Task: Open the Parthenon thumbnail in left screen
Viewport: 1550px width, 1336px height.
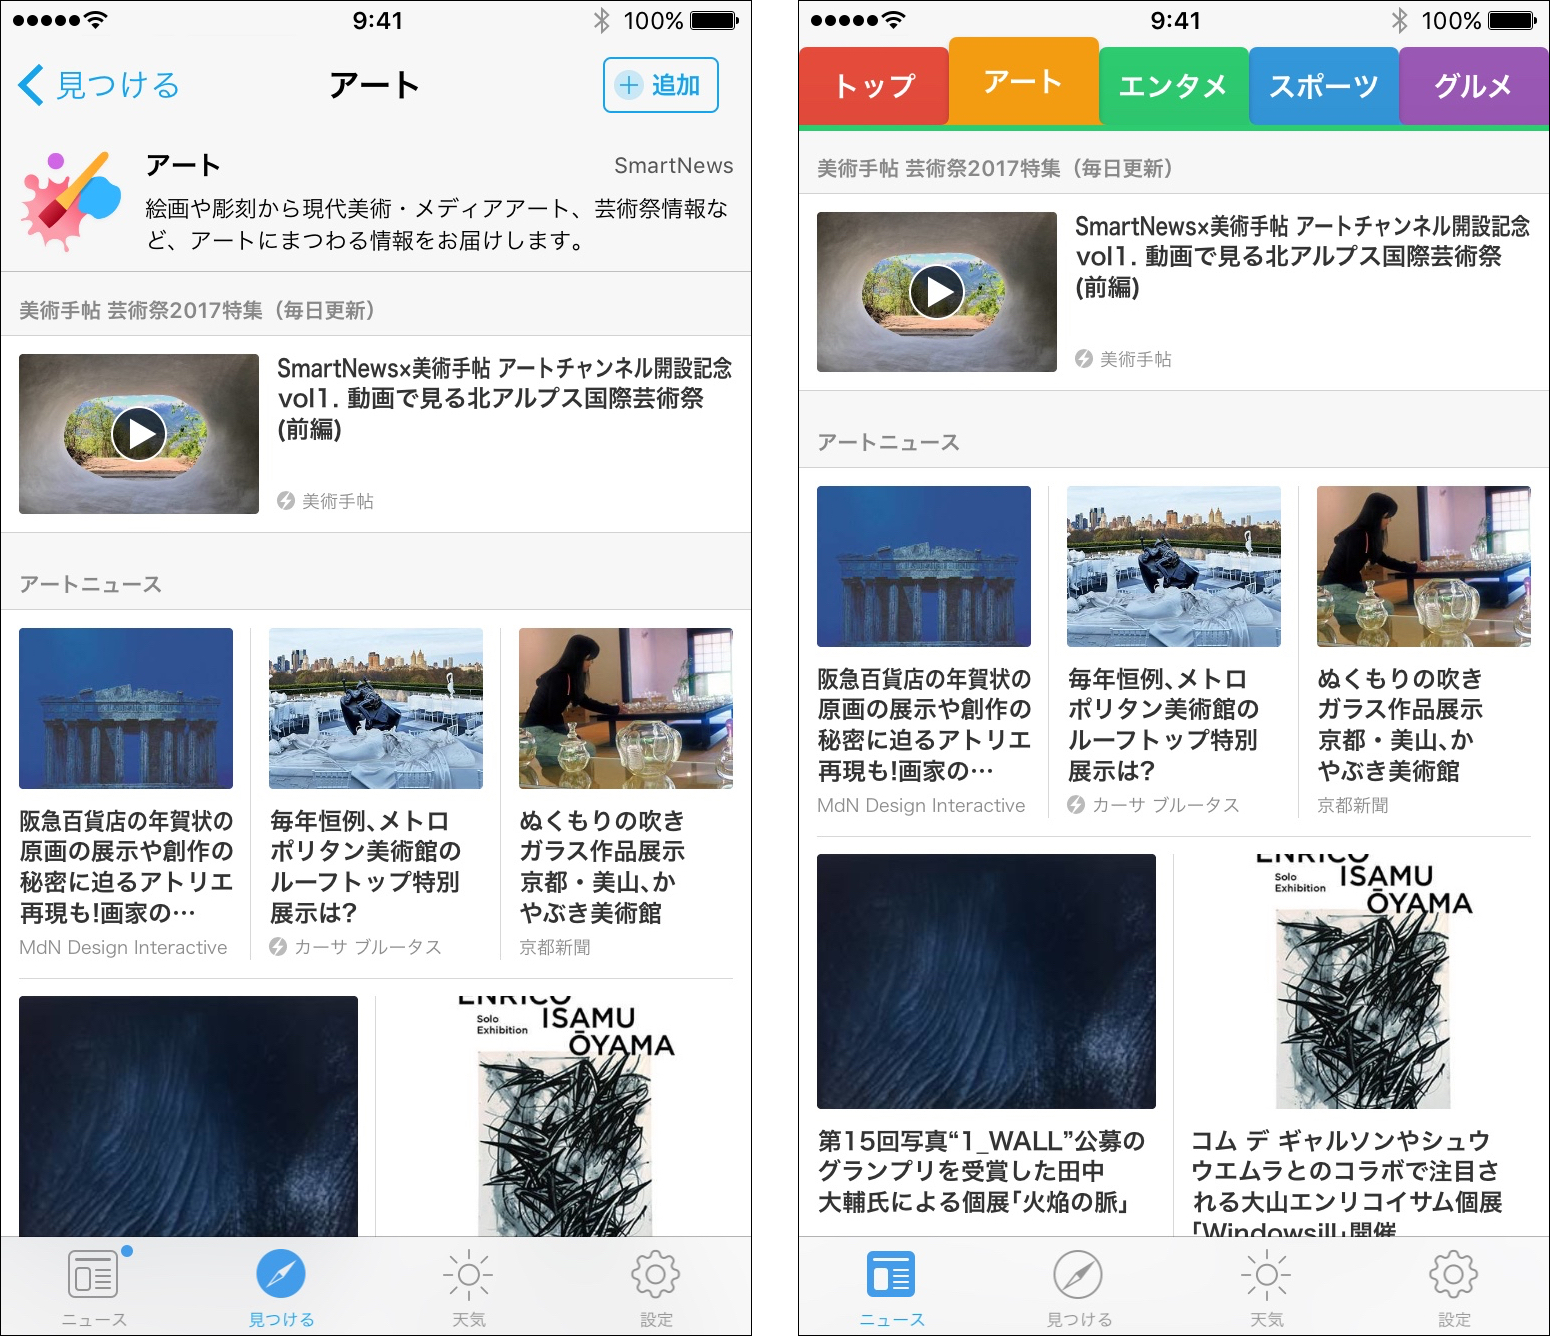Action: coord(126,708)
